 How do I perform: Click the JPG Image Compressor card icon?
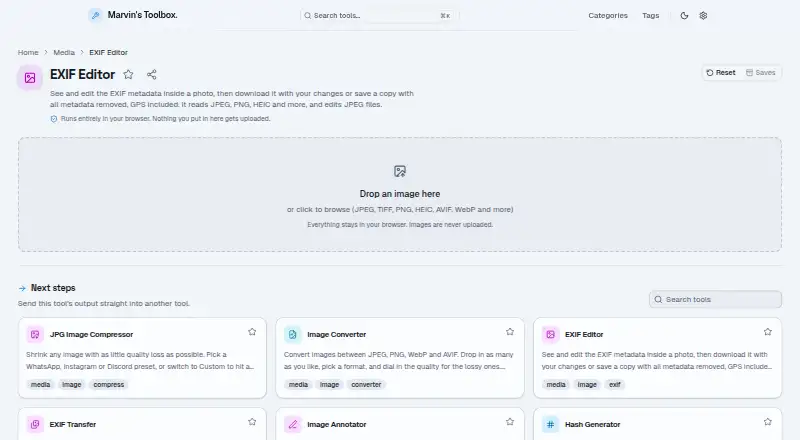[x=35, y=334]
